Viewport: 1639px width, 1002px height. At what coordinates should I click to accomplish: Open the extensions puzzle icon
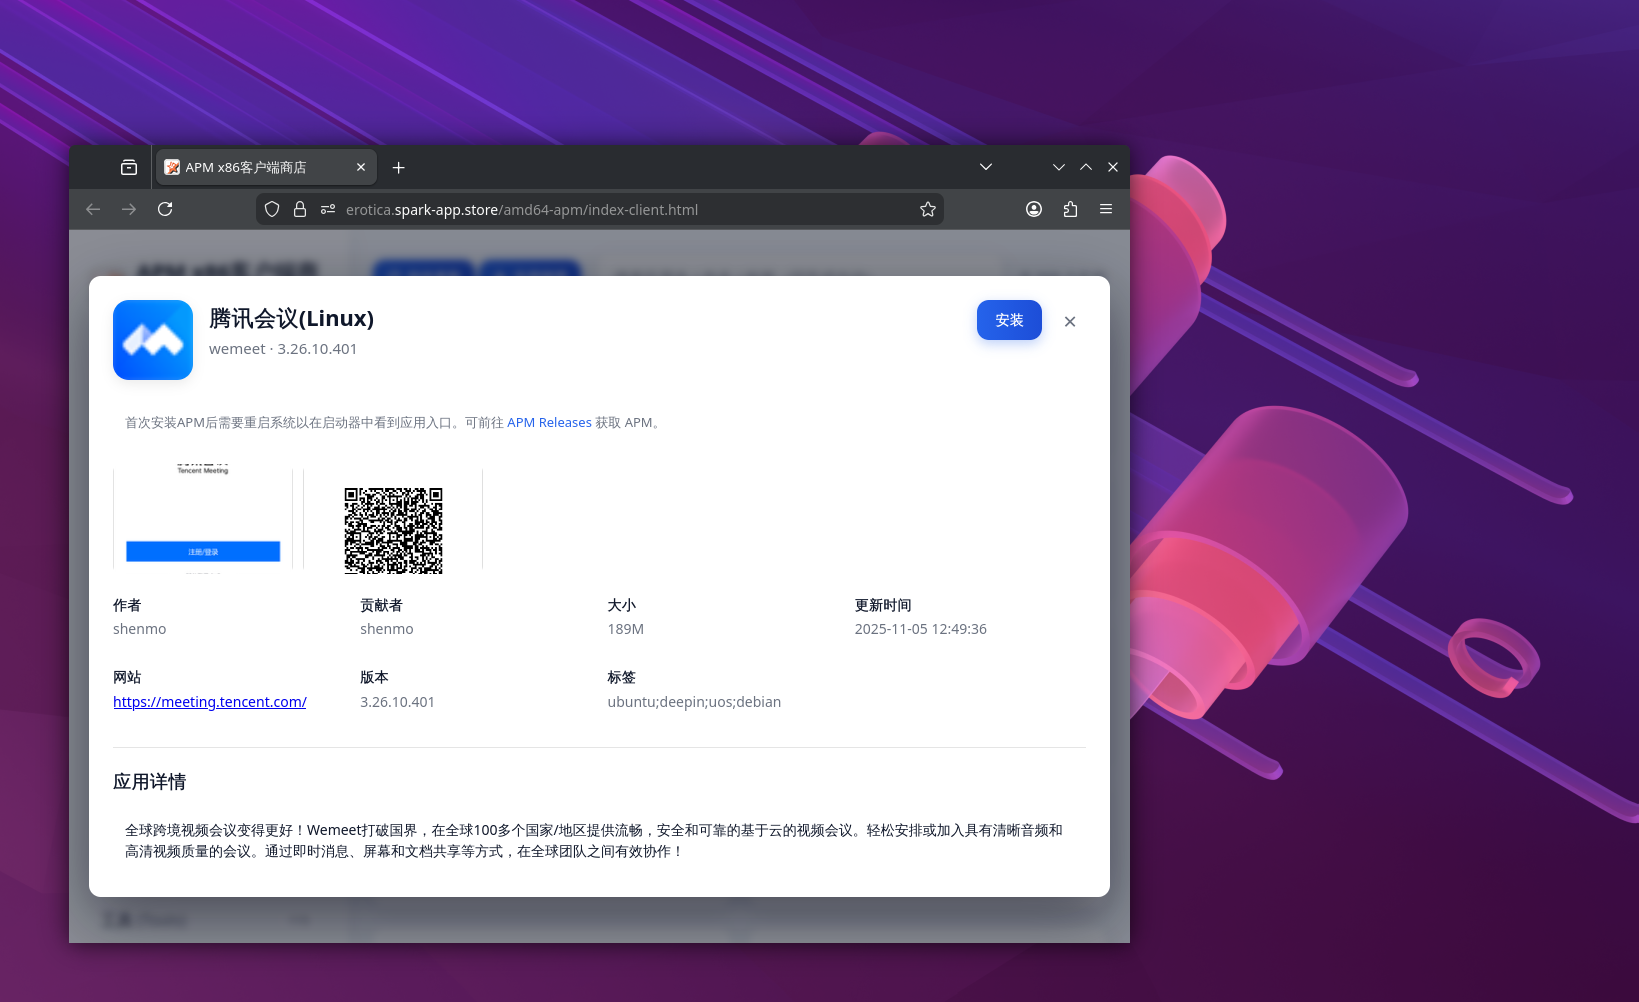click(x=1070, y=209)
